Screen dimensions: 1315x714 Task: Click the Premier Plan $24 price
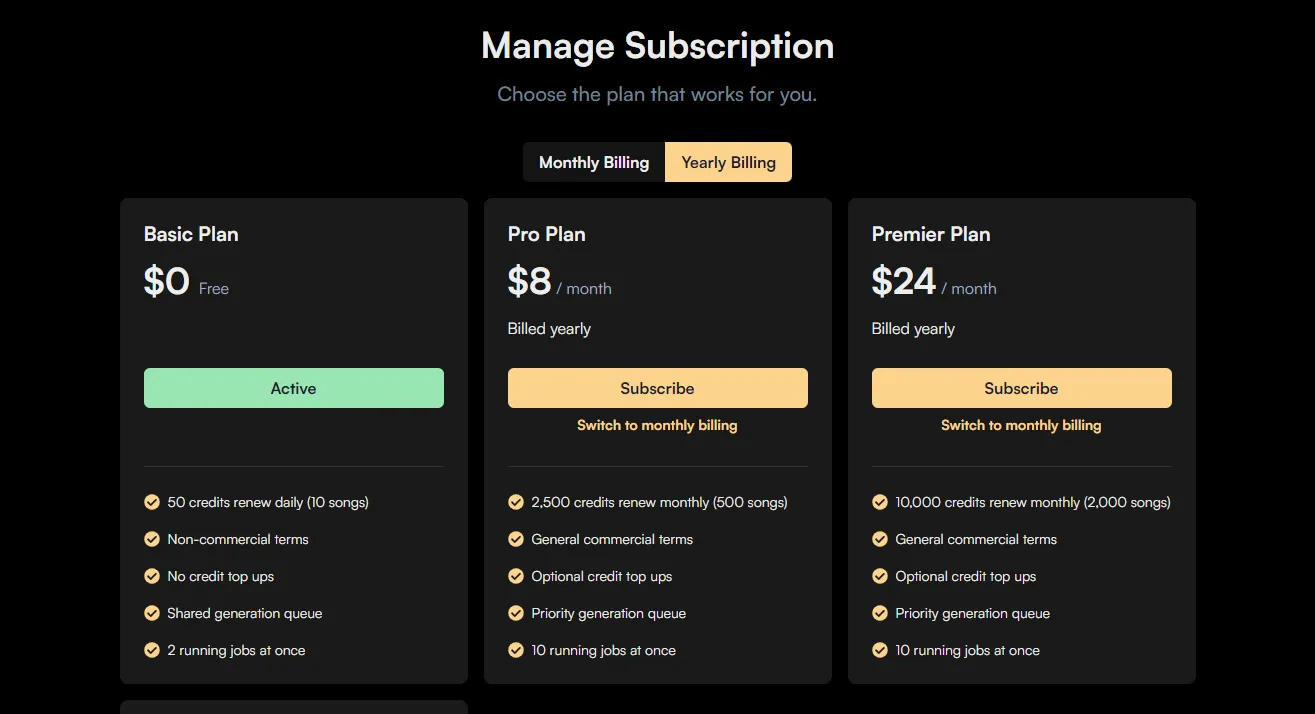pos(904,282)
